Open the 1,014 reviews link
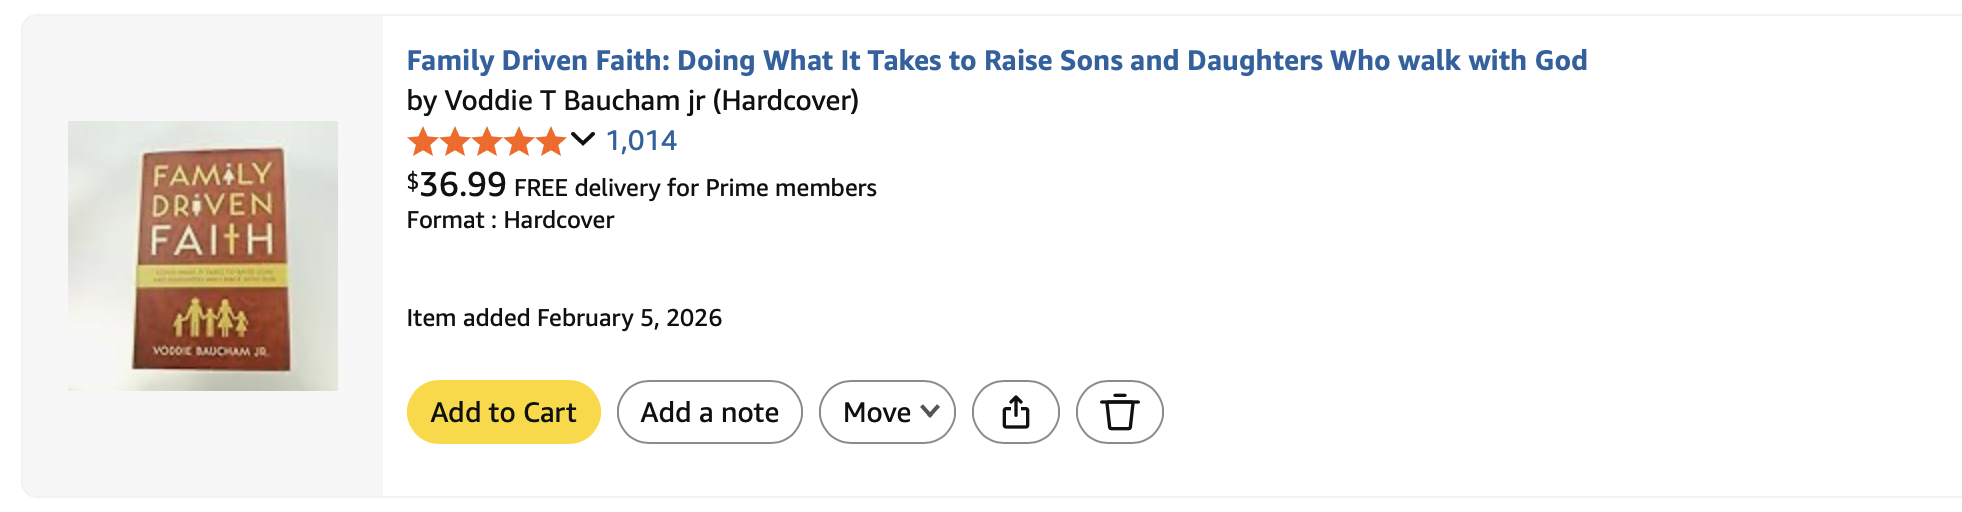Viewport: 1962px width, 512px height. [641, 141]
